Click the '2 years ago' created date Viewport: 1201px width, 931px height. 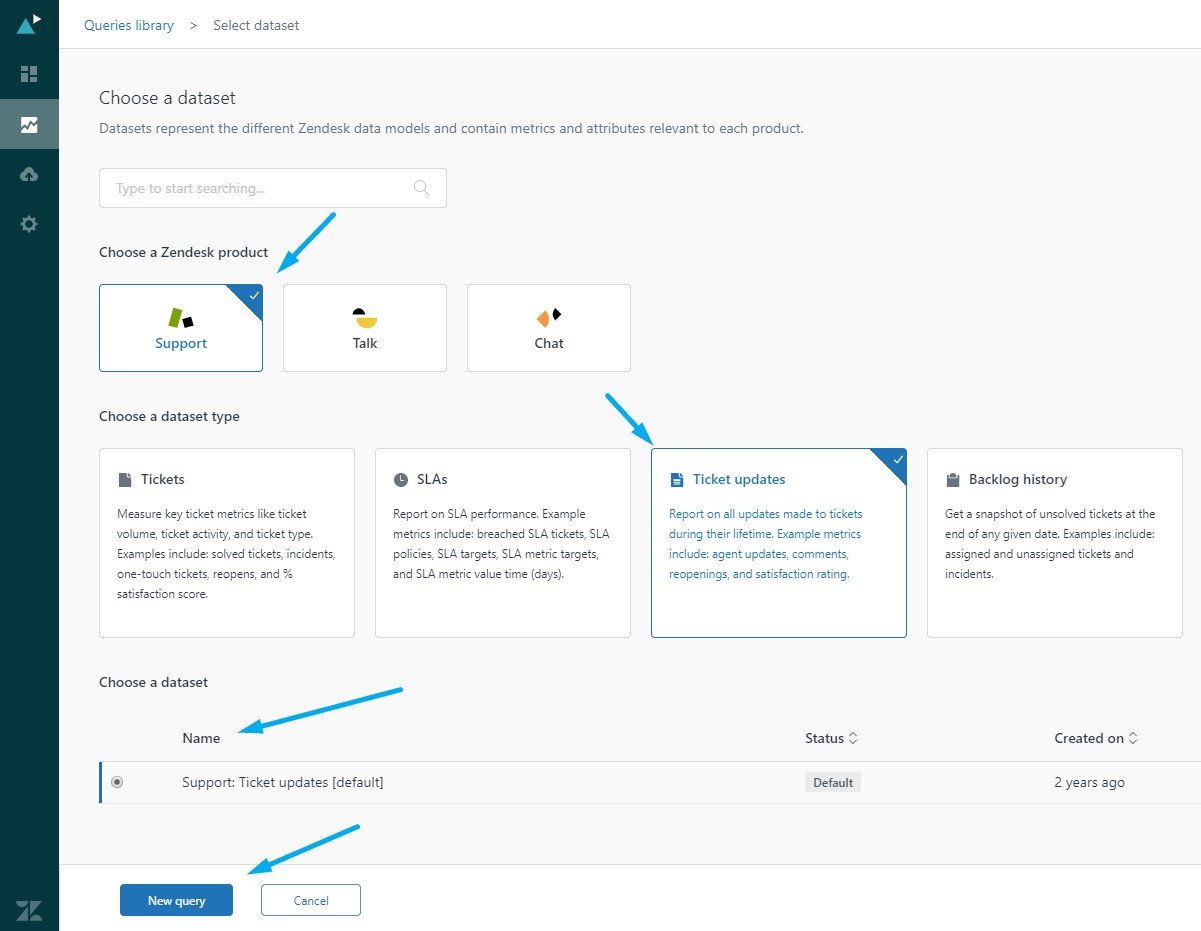(1089, 782)
